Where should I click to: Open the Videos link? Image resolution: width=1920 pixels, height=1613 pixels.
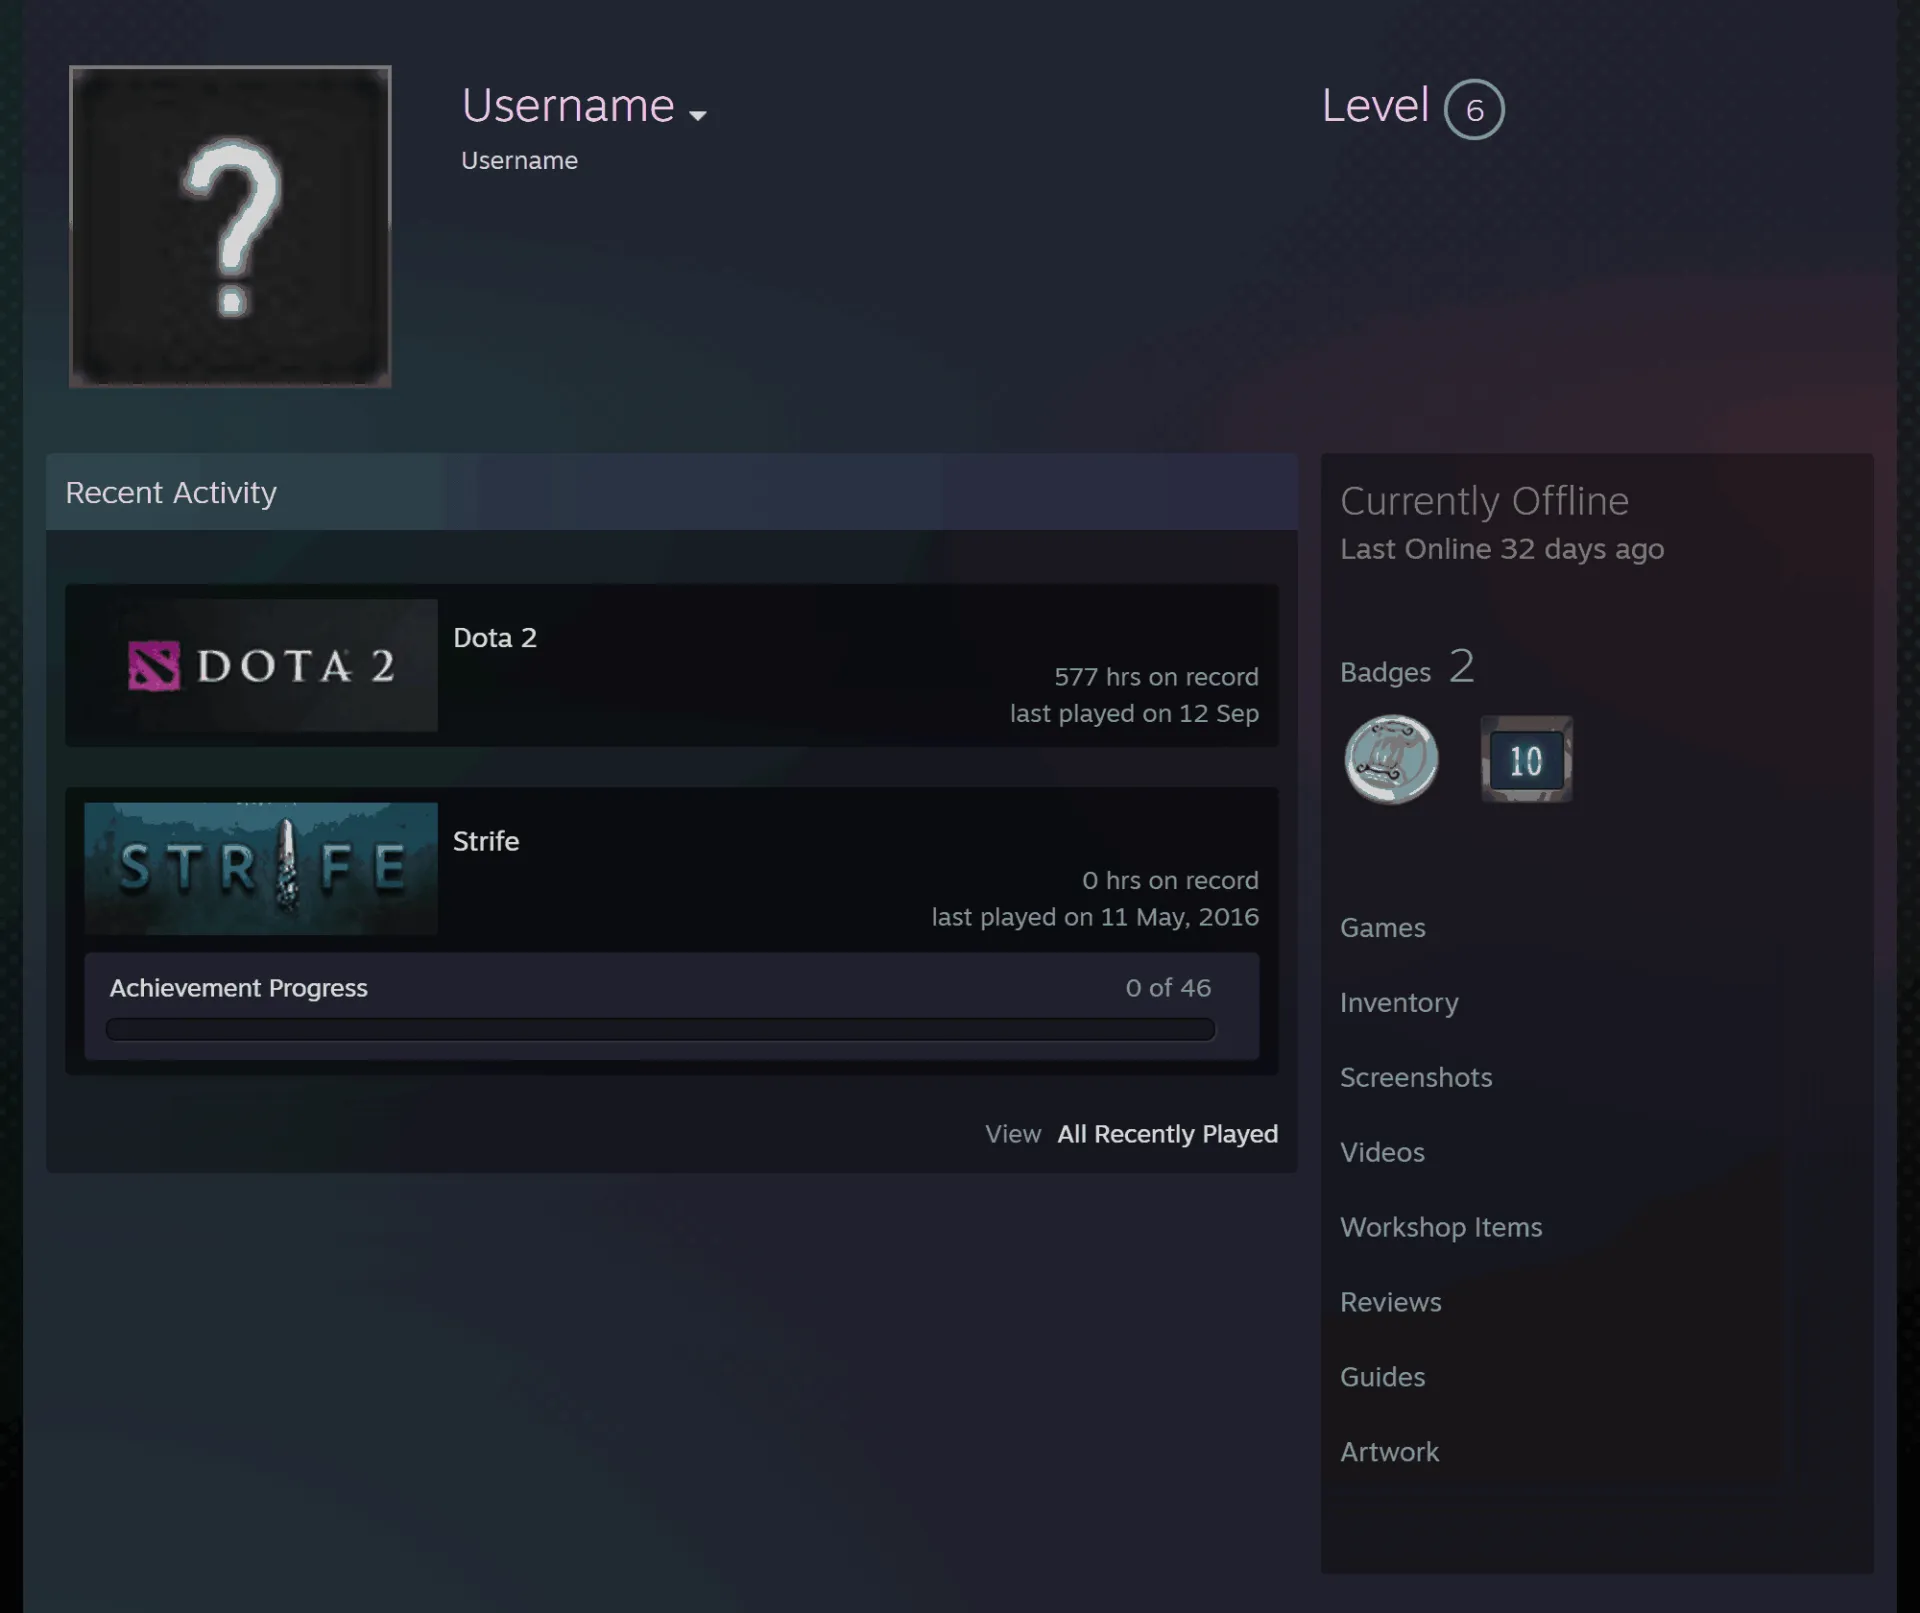1382,1153
